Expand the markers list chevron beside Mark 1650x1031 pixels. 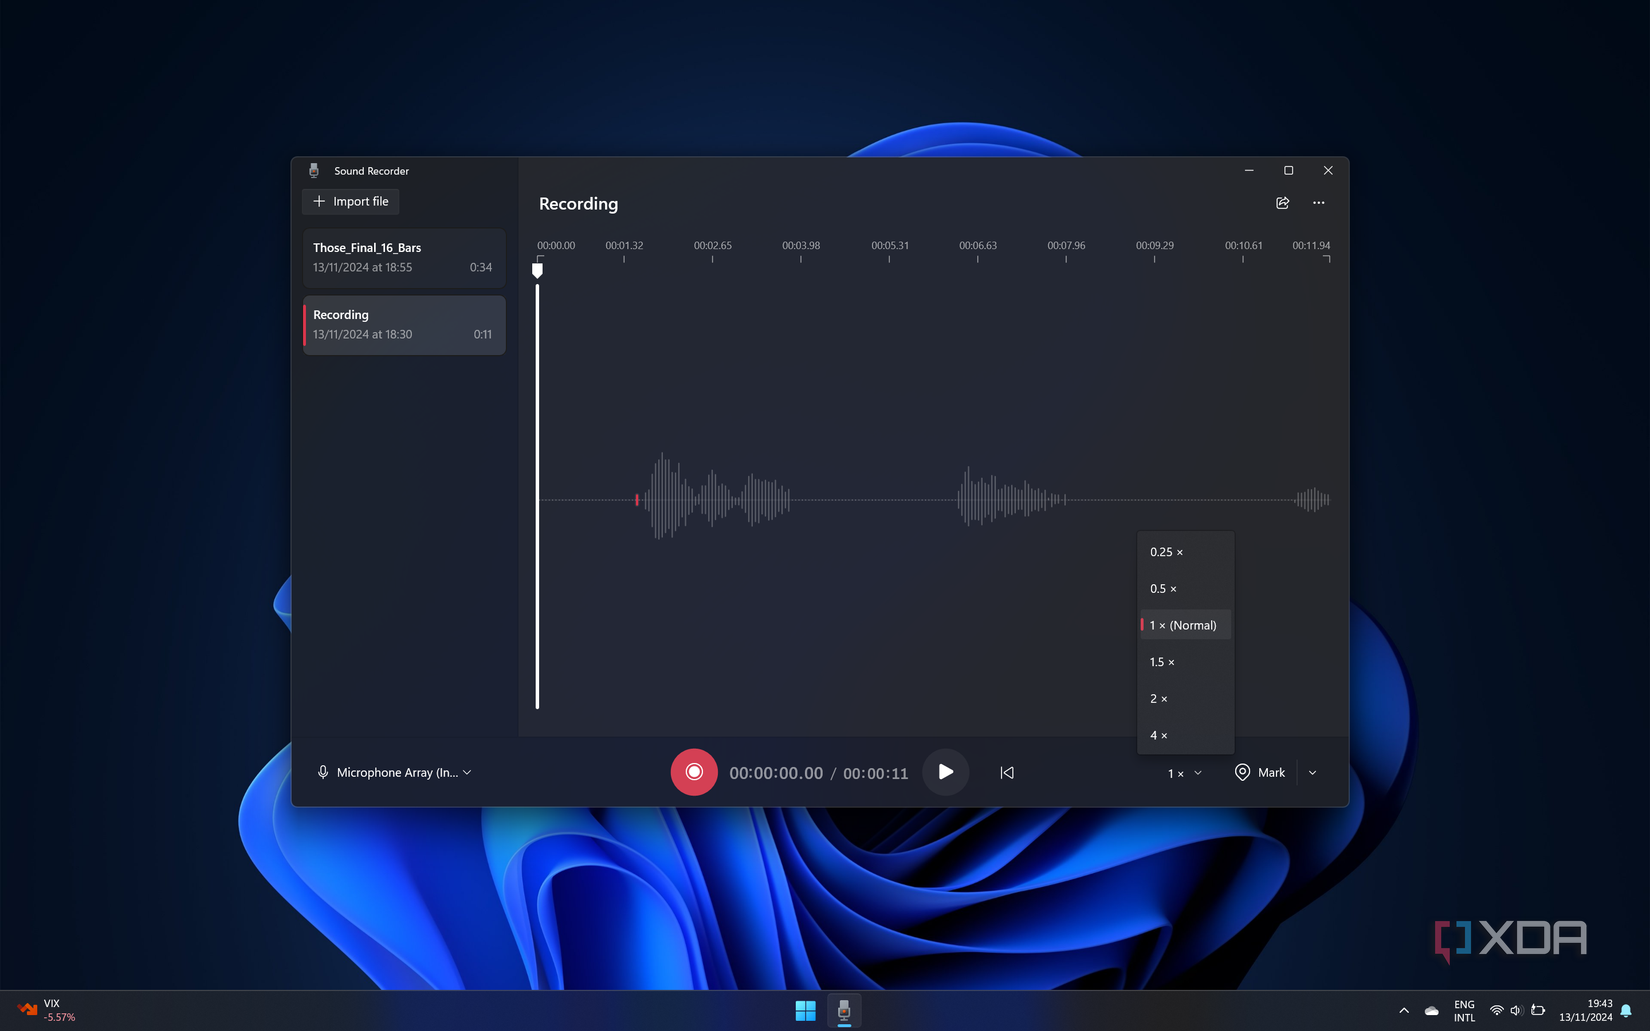coord(1312,772)
